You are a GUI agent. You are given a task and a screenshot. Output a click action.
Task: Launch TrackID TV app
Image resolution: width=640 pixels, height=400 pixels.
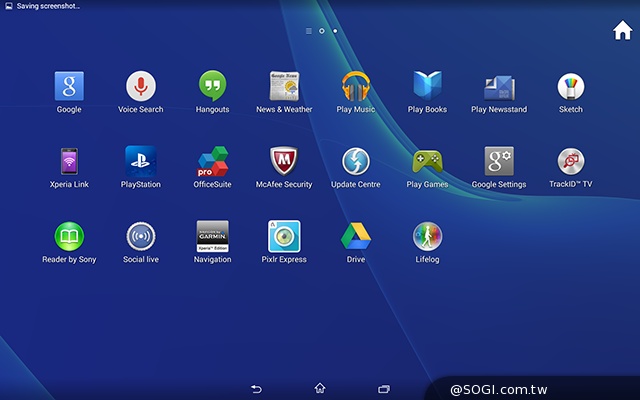tap(571, 161)
